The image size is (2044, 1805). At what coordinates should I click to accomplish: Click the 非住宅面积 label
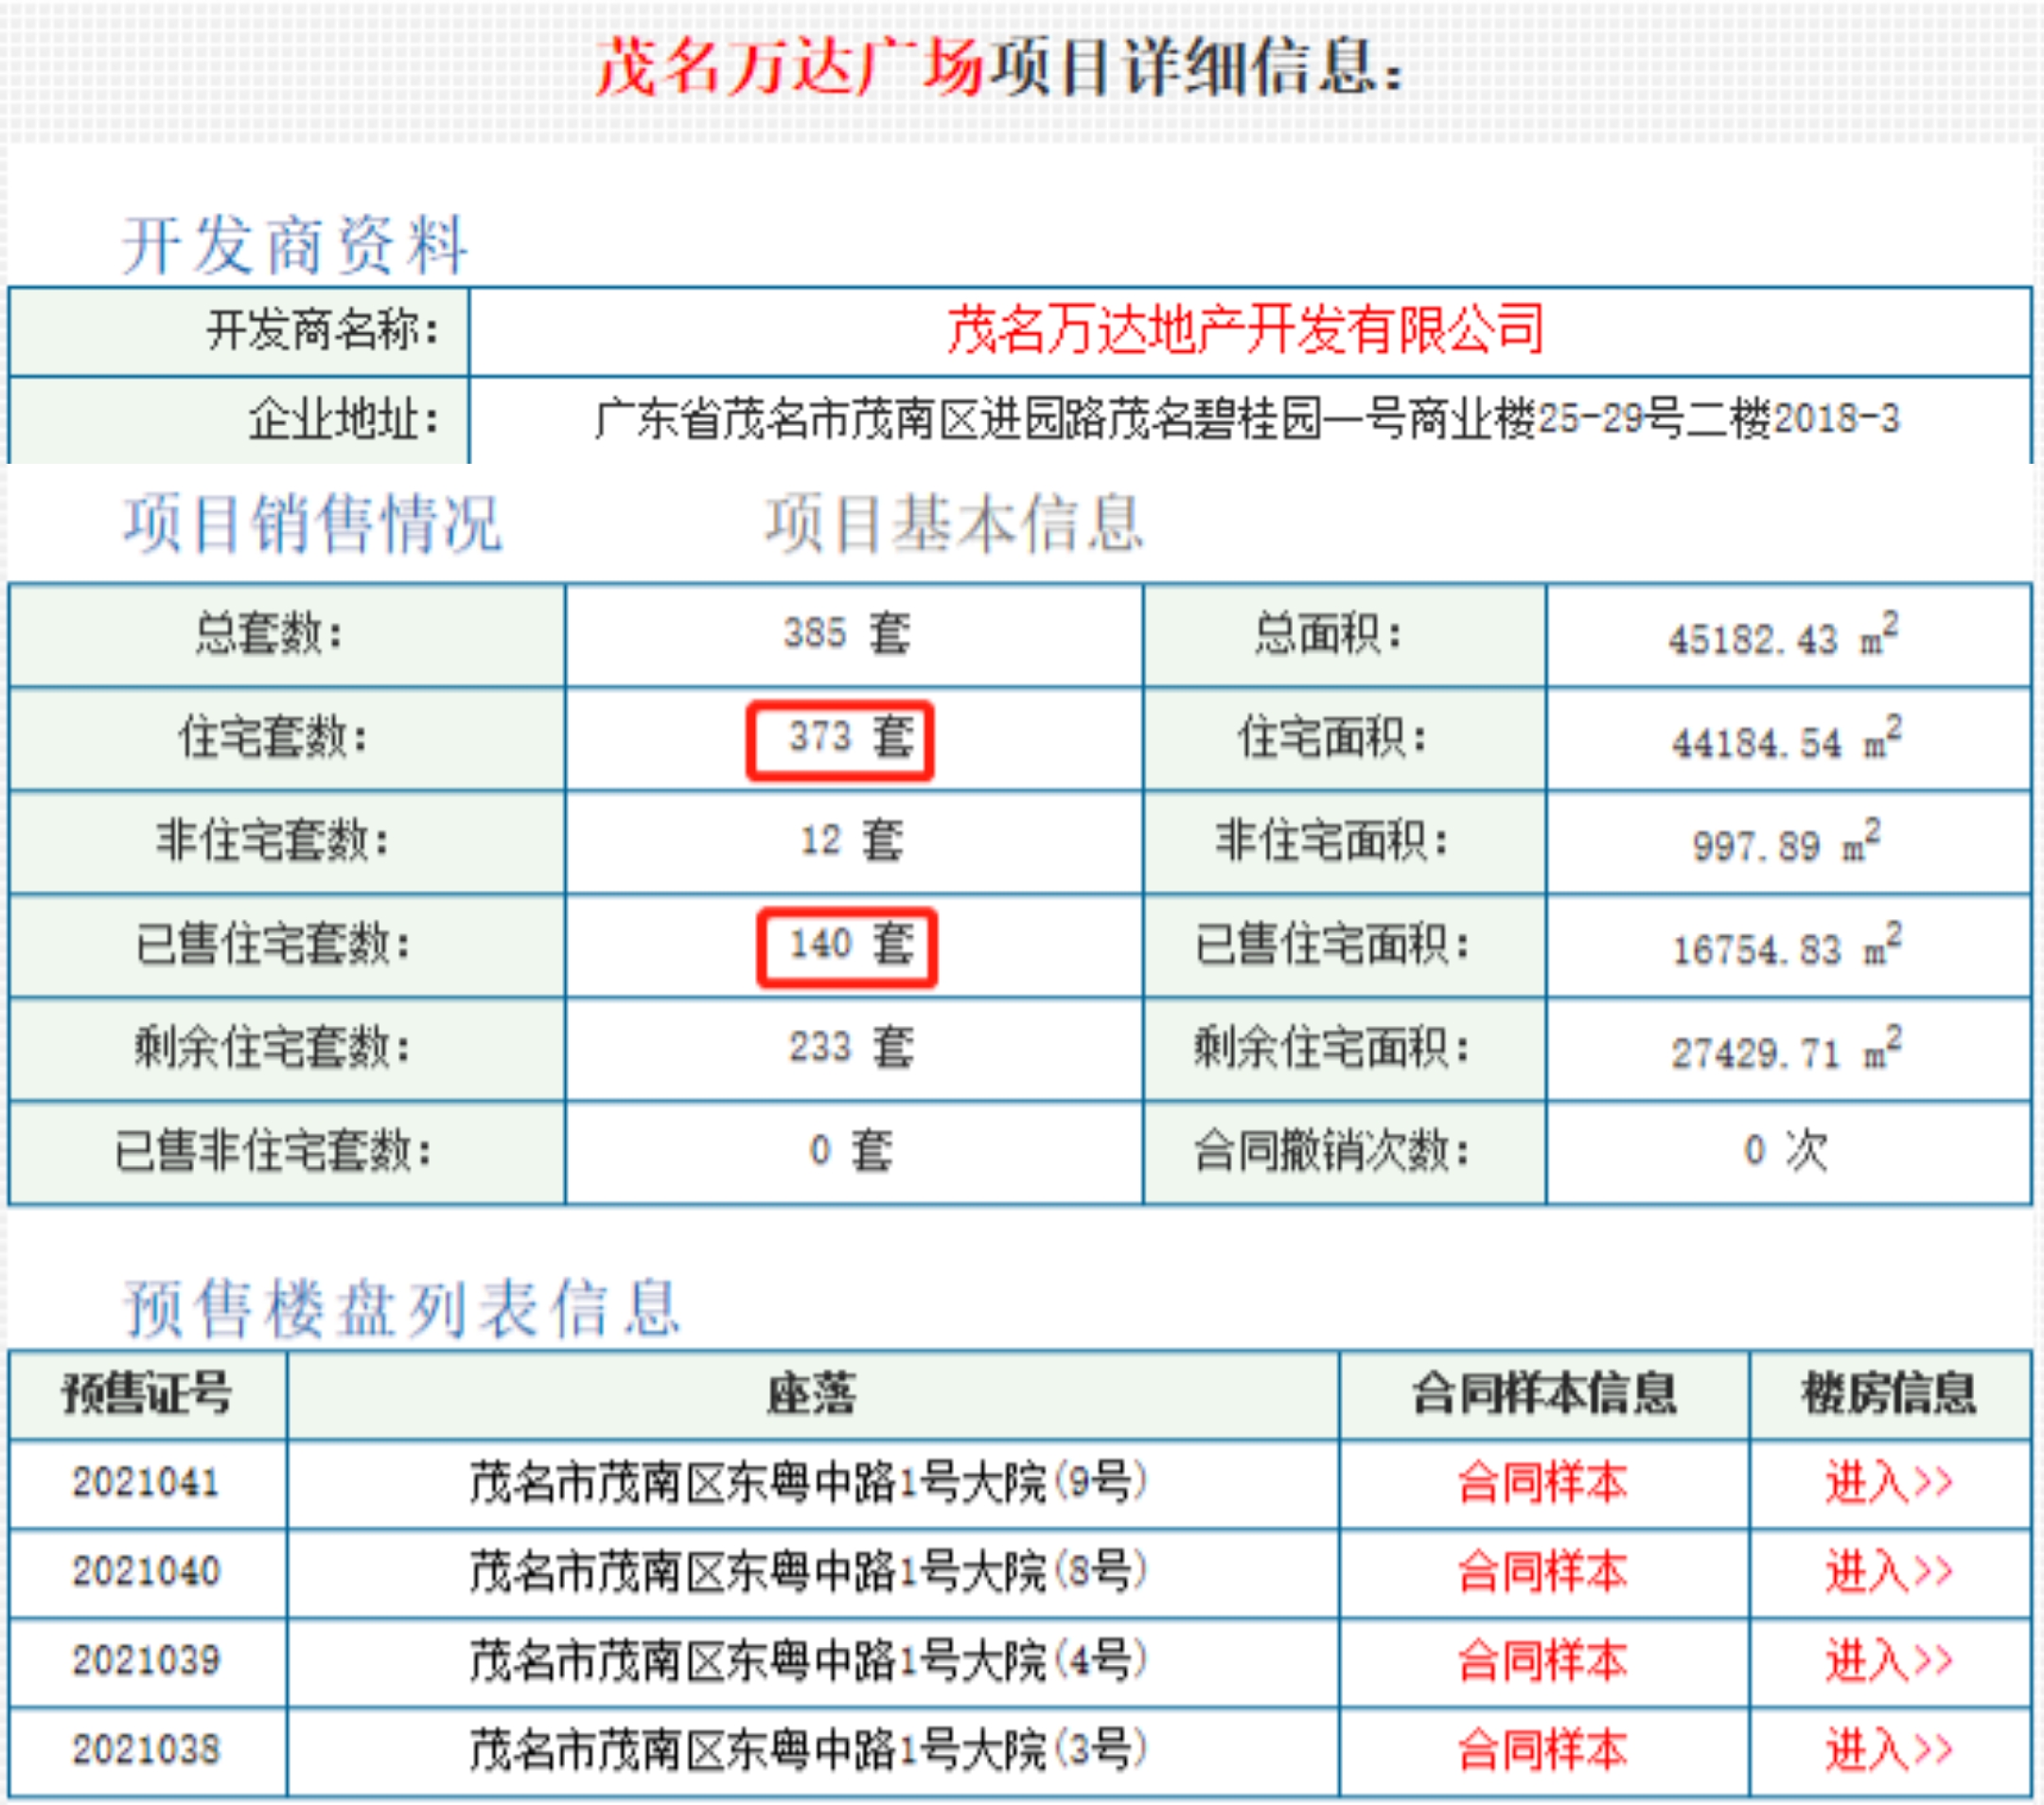(x=1332, y=840)
